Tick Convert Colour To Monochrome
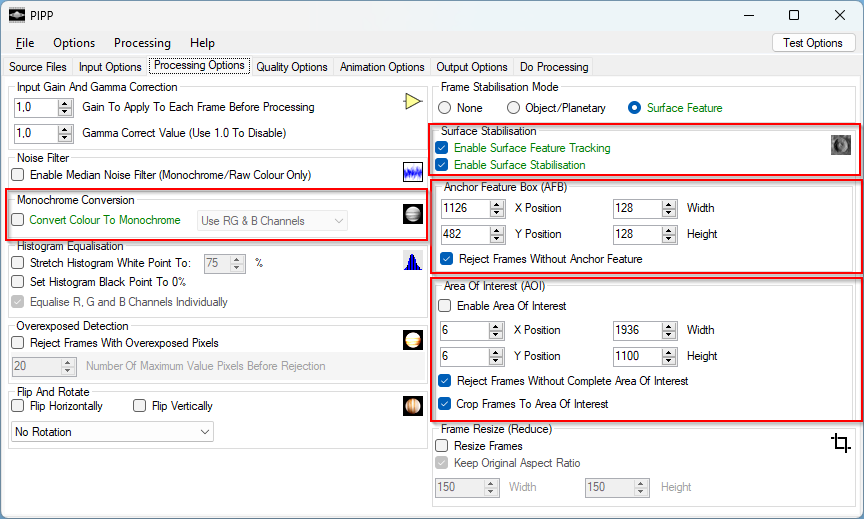 click(18, 220)
